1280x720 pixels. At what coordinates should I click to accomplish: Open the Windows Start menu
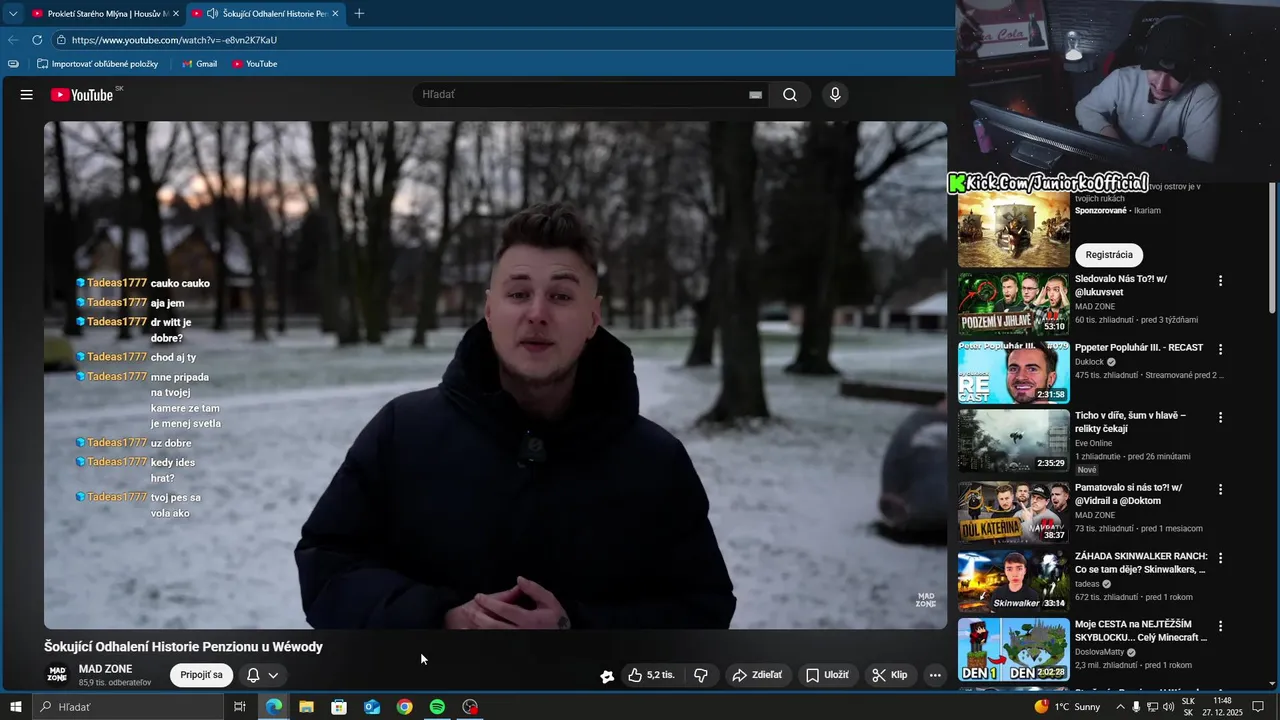click(16, 707)
